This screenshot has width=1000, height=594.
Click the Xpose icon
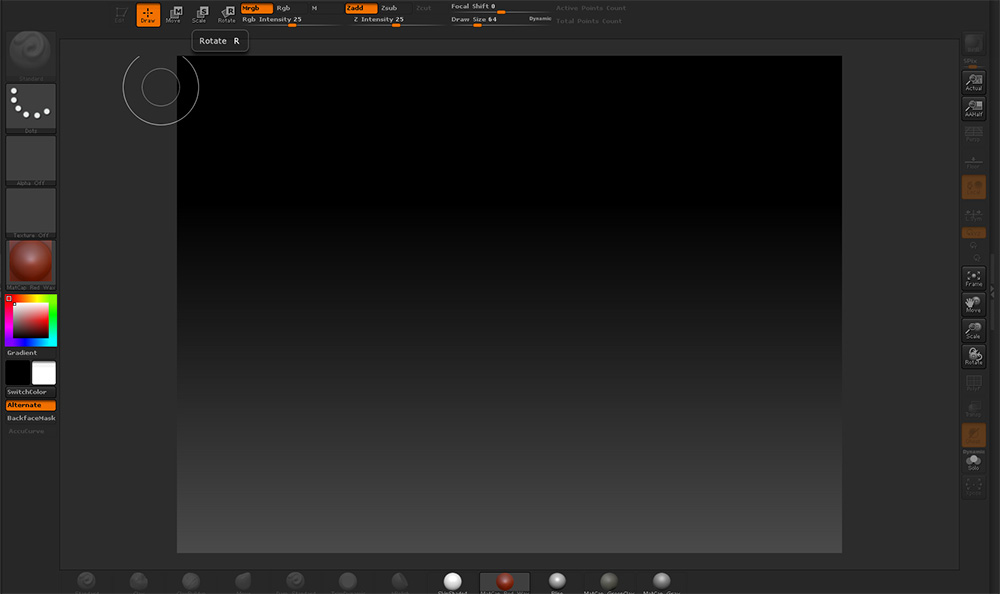point(974,487)
